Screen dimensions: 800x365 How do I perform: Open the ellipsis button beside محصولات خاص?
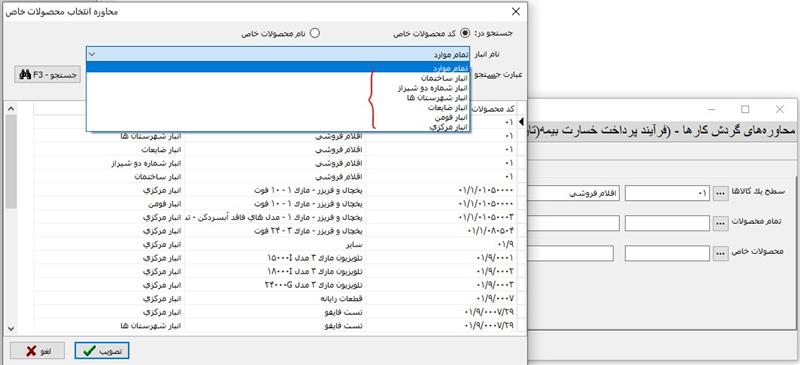click(720, 254)
